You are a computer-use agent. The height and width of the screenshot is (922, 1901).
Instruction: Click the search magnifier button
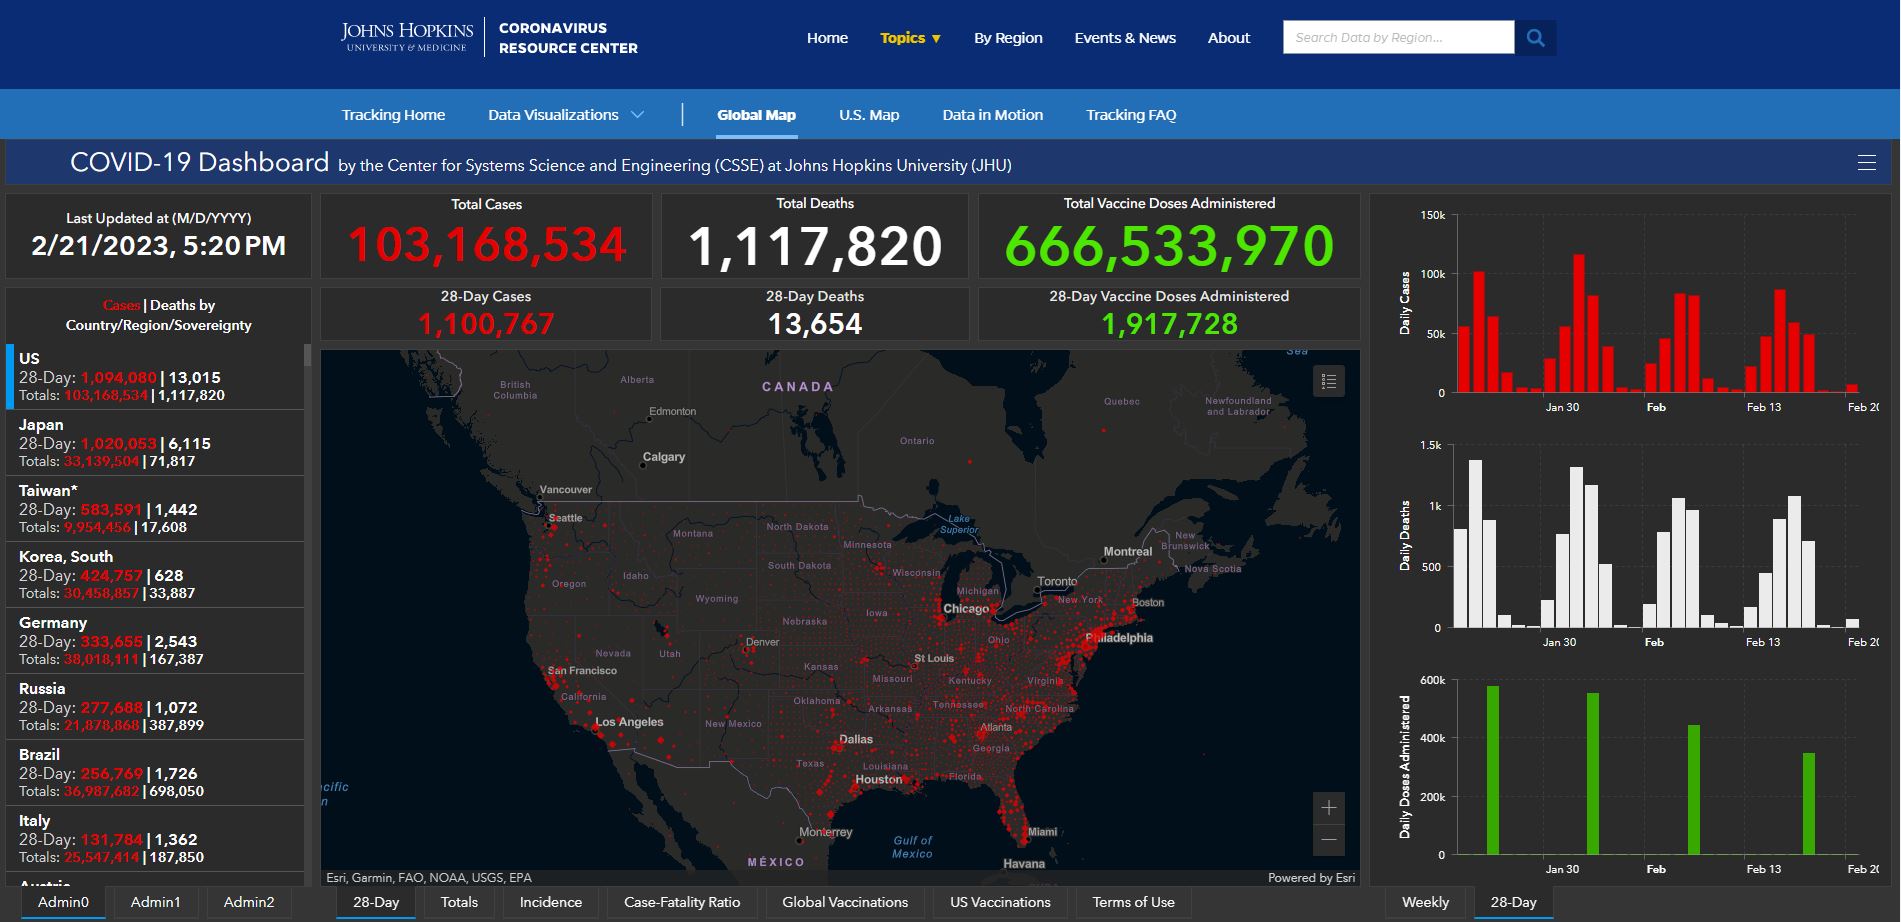point(1535,38)
